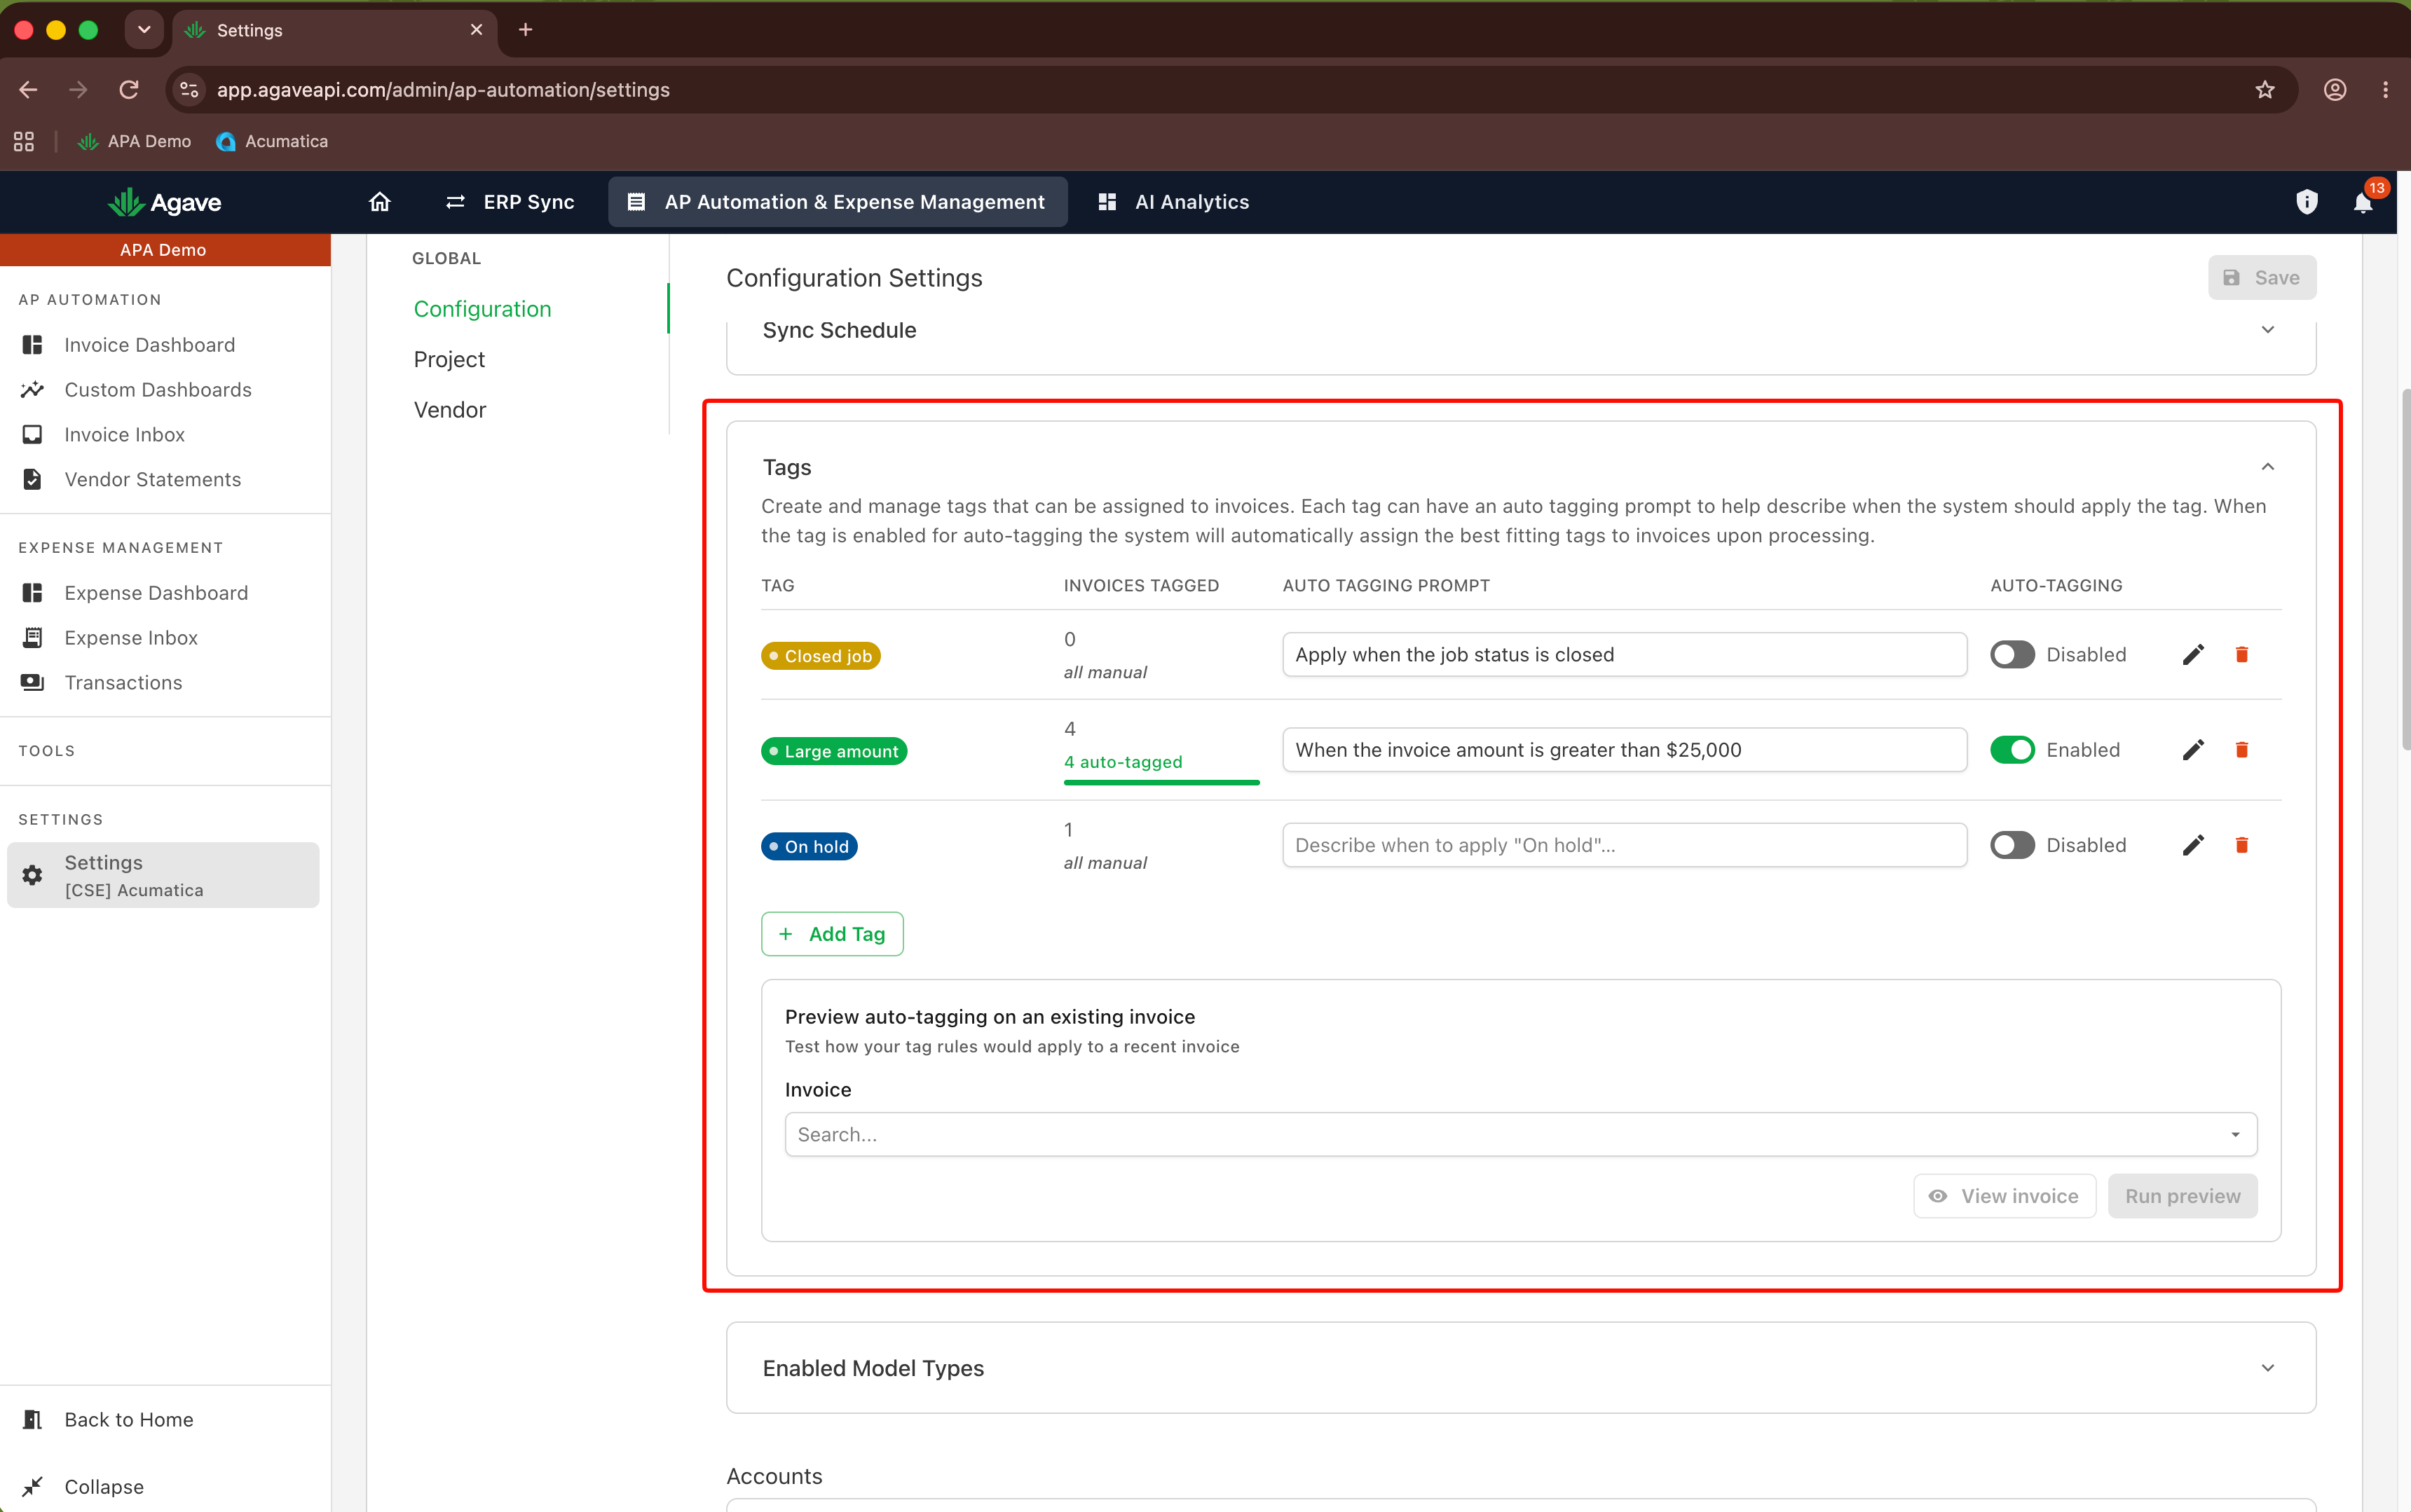Viewport: 2411px width, 1512px height.
Task: Click the Large amount green tag chip
Action: 834,751
